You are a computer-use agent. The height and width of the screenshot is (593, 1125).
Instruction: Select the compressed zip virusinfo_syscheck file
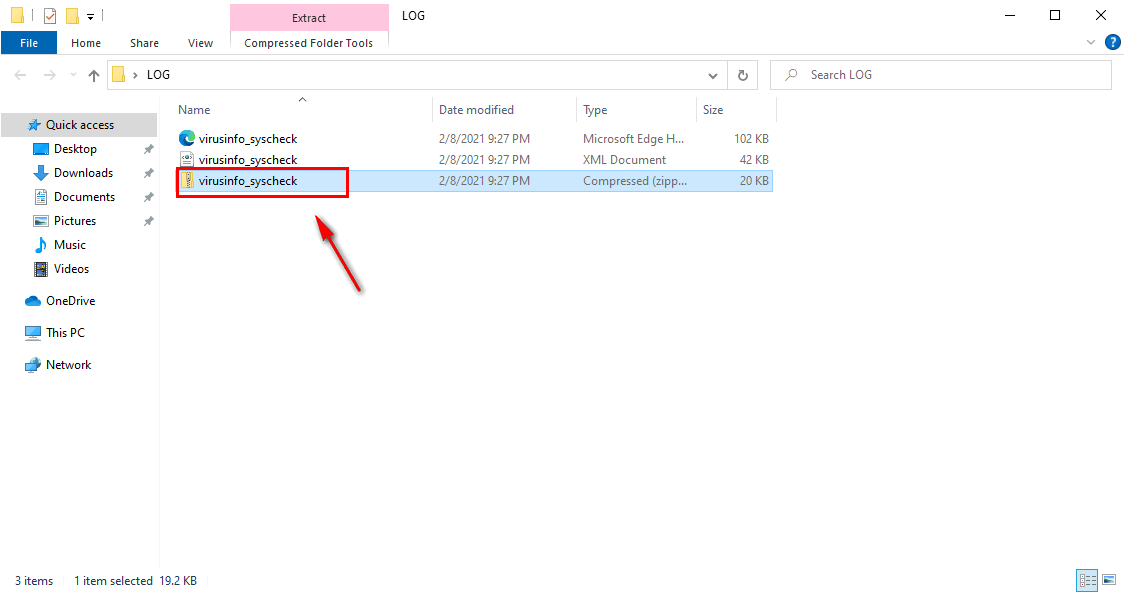click(474, 181)
